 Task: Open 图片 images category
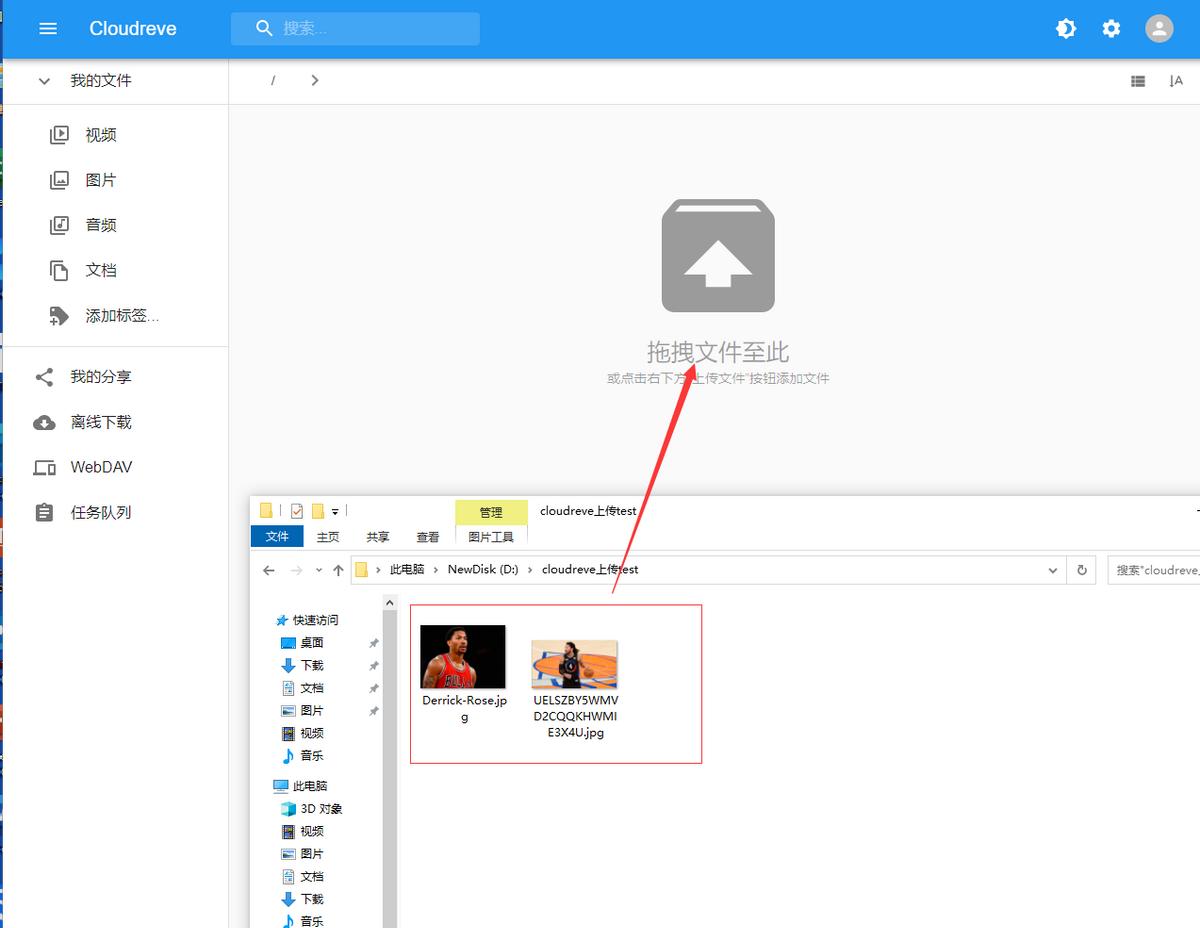coord(100,180)
